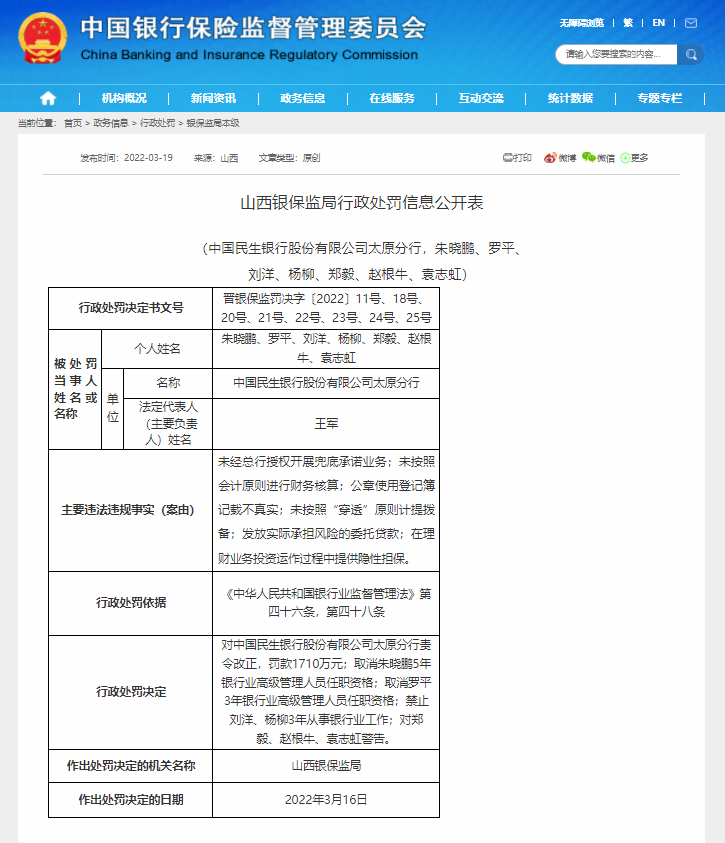Click the 个人姓名 label cell

point(157,349)
